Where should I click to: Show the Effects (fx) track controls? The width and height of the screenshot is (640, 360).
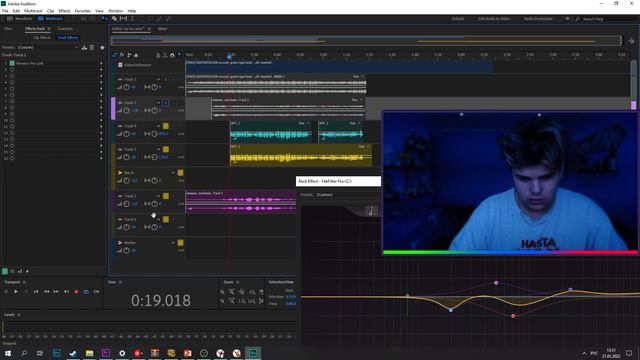122,55
